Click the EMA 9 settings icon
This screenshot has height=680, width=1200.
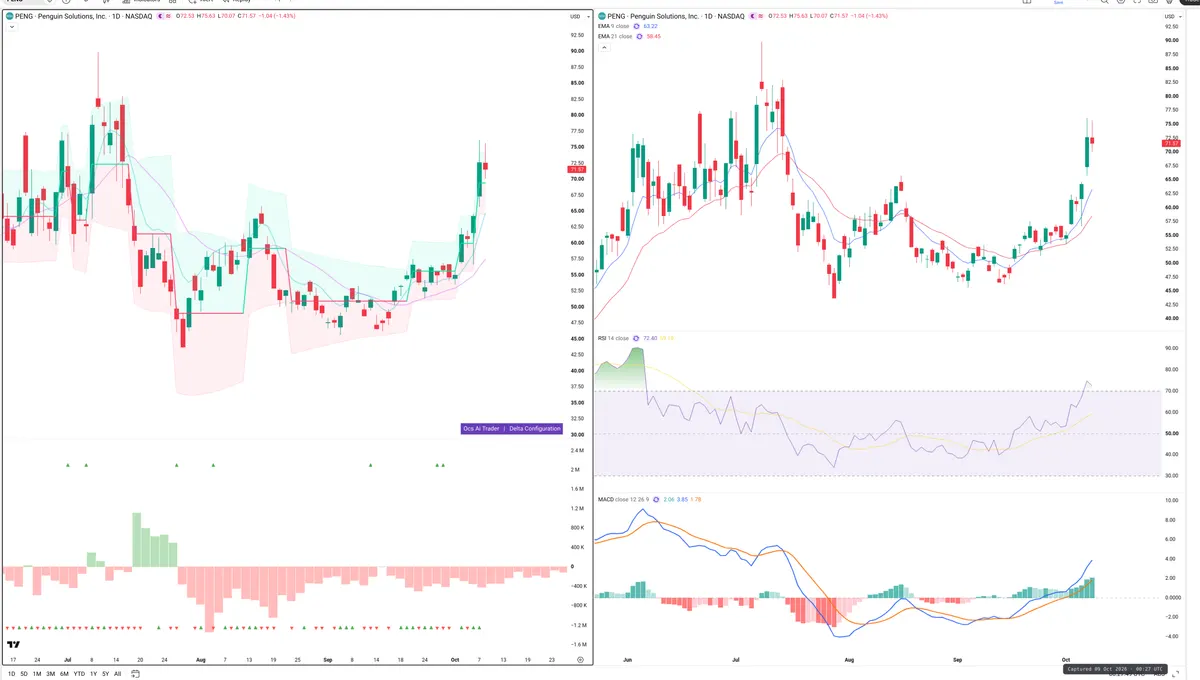[637, 27]
